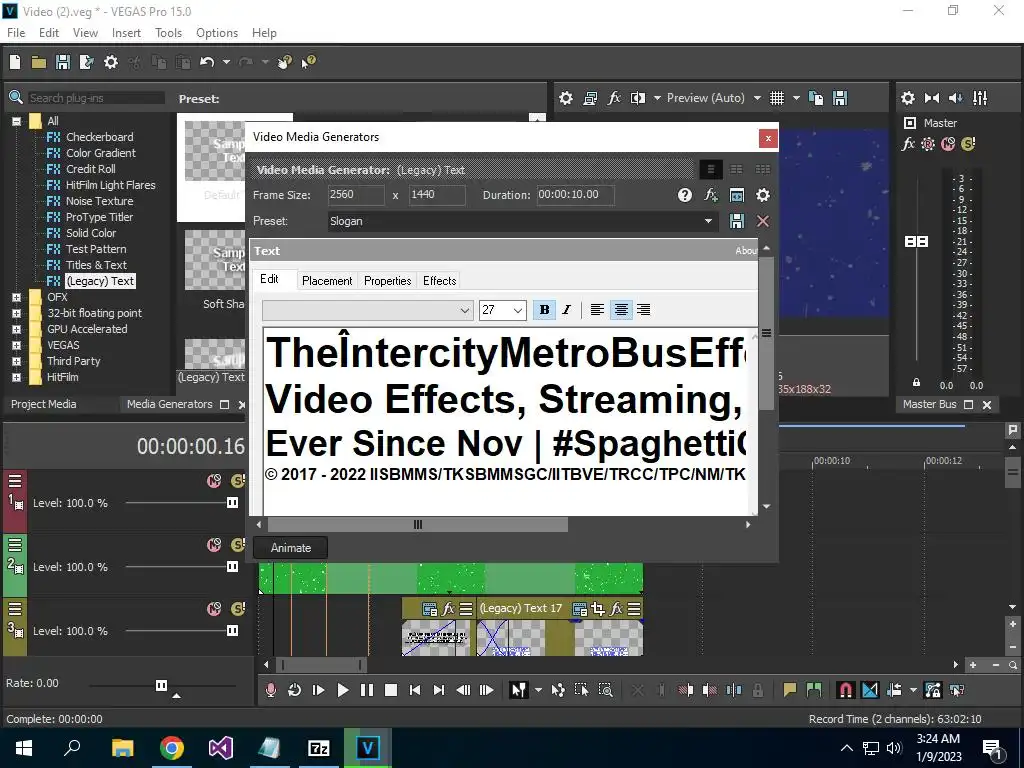
Task: Open preview Project Video Properties gear icon
Action: coord(566,98)
